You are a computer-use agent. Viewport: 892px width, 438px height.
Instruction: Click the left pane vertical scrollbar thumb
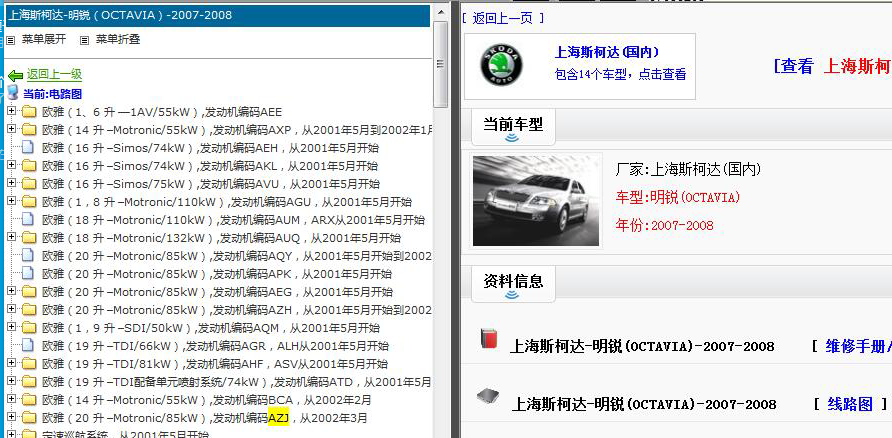pos(440,64)
